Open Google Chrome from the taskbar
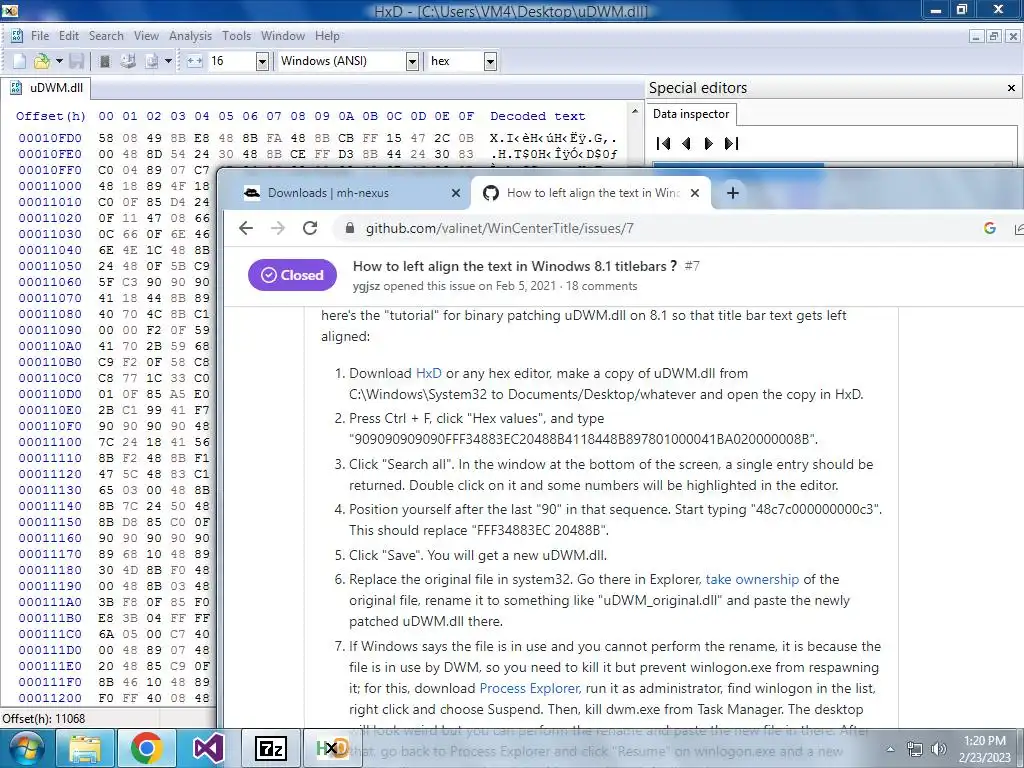 click(x=146, y=748)
